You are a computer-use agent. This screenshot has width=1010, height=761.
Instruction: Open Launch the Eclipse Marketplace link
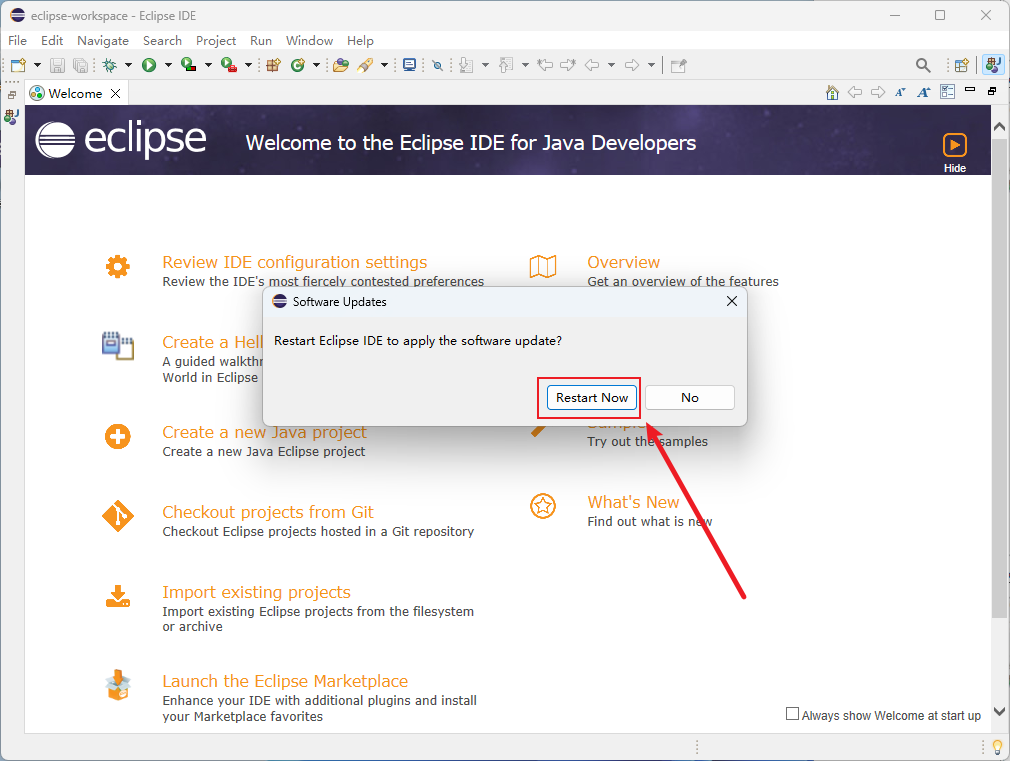point(285,681)
